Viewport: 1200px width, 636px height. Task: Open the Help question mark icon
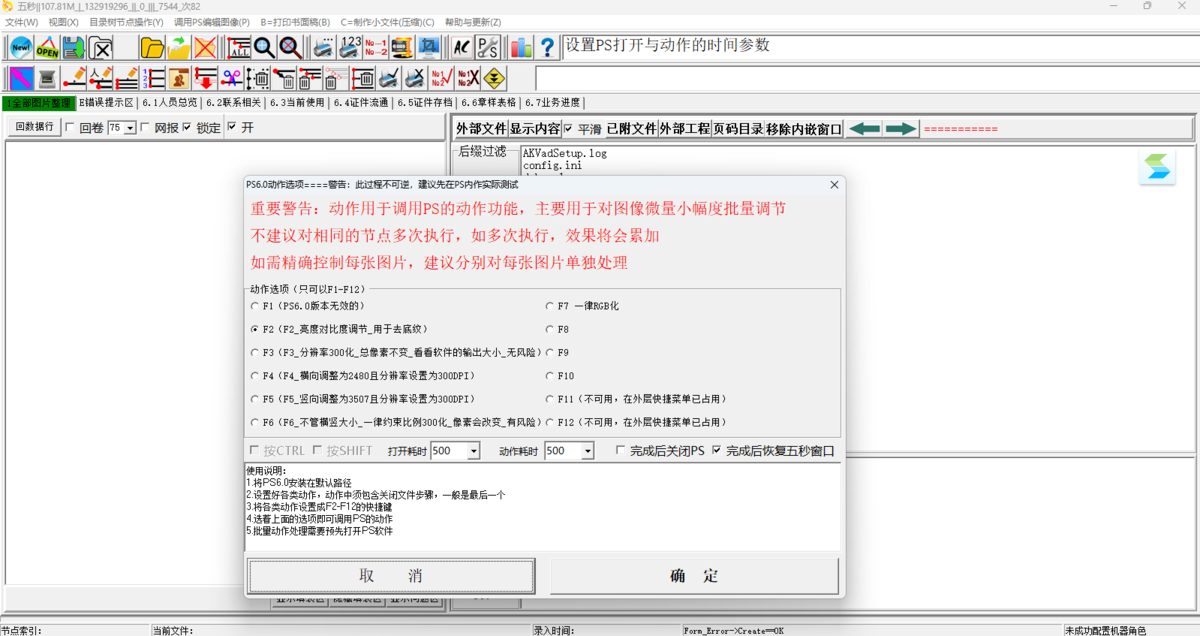pyautogui.click(x=545, y=48)
